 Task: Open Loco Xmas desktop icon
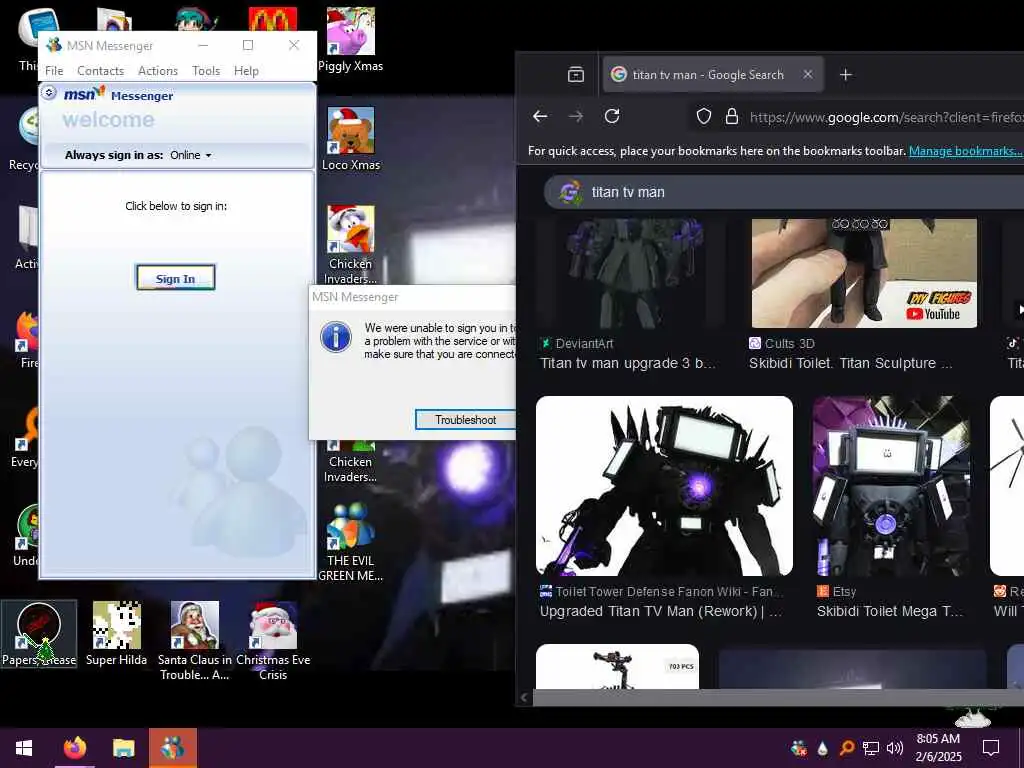[351, 139]
